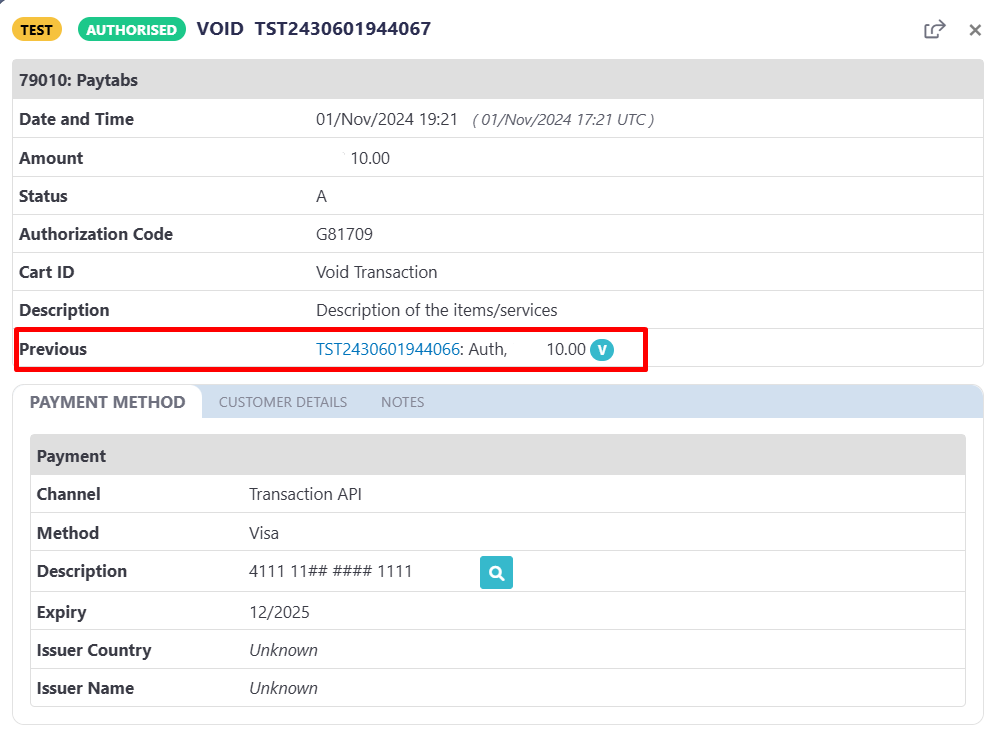Click the expiry value 12/2025
991x735 pixels.
(279, 612)
